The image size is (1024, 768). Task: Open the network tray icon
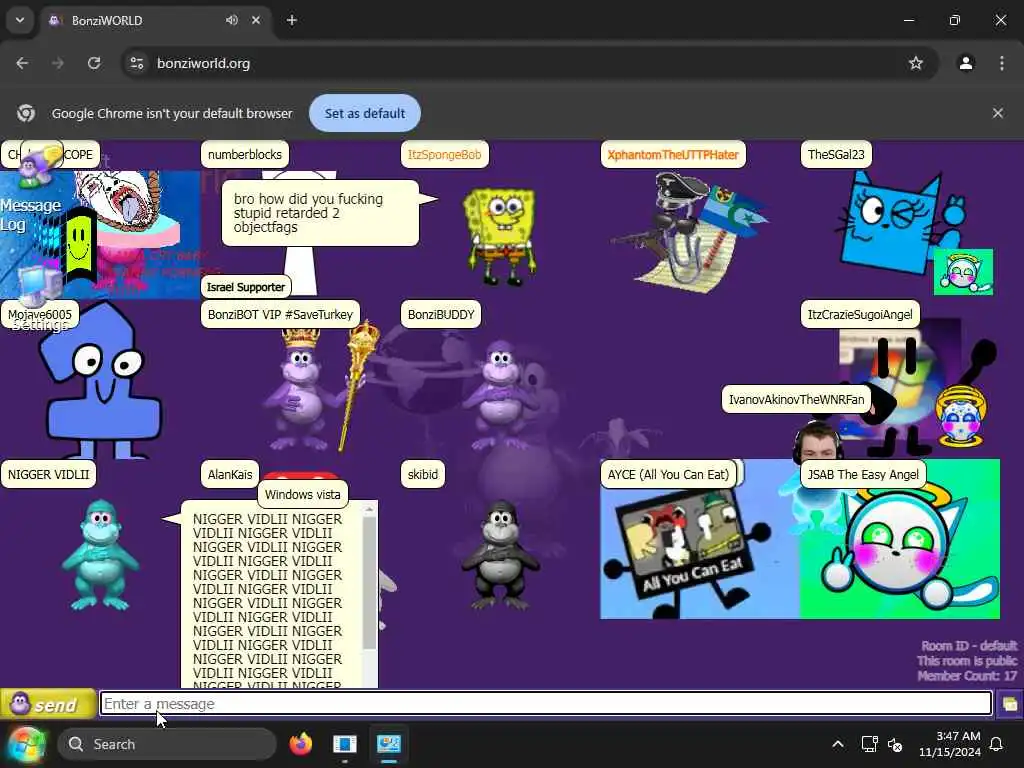(869, 744)
